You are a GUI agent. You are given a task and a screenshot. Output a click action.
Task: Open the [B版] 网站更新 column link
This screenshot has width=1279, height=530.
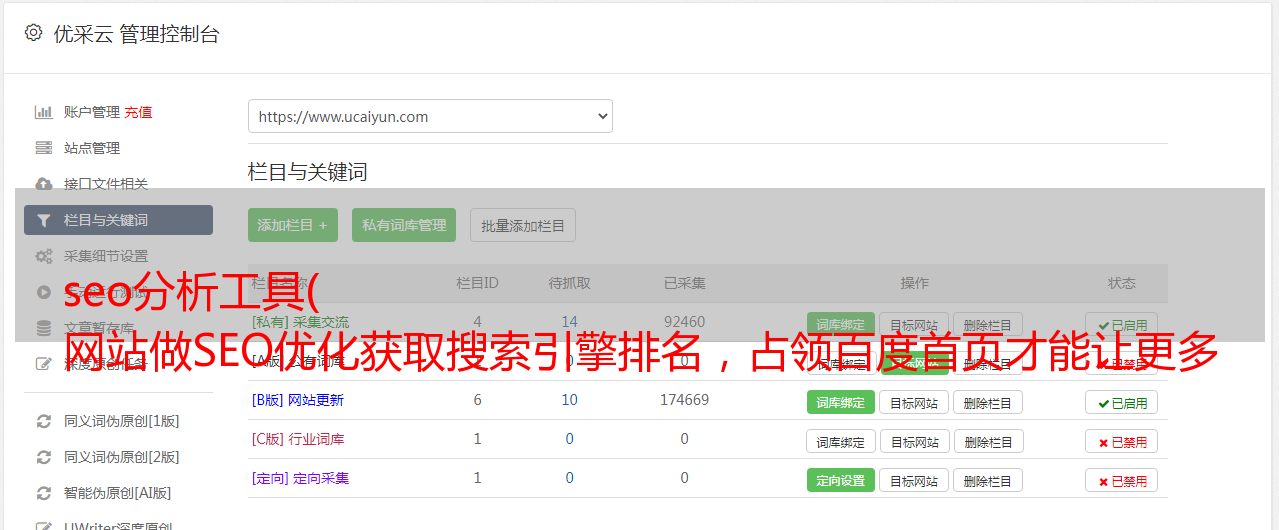(x=298, y=400)
